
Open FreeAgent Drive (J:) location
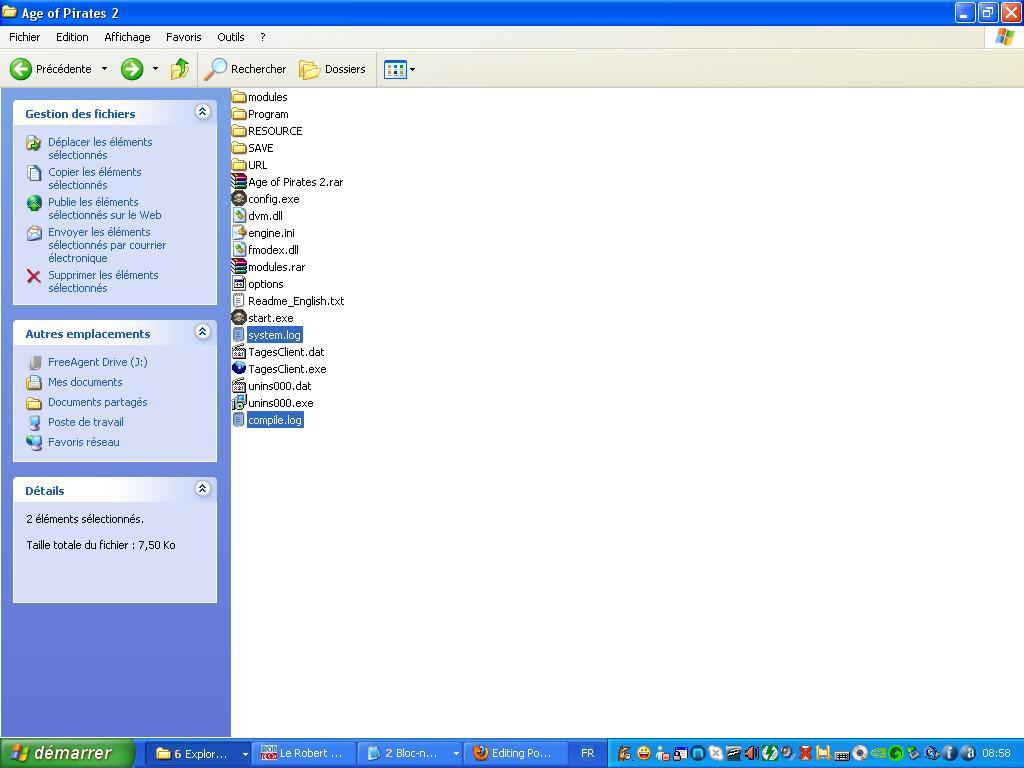tap(97, 362)
